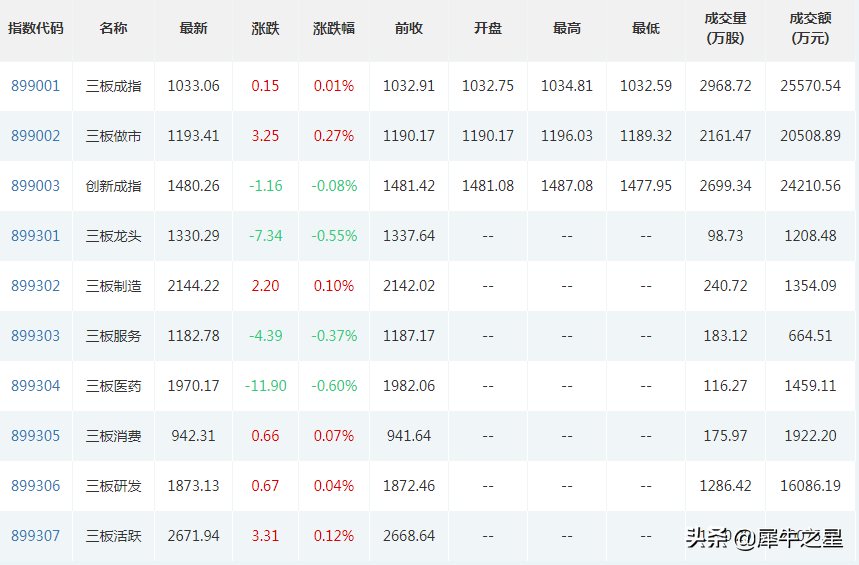Viewport: 859px width, 565px height.
Task: Click latest value 1033.06
Action: 193,86
